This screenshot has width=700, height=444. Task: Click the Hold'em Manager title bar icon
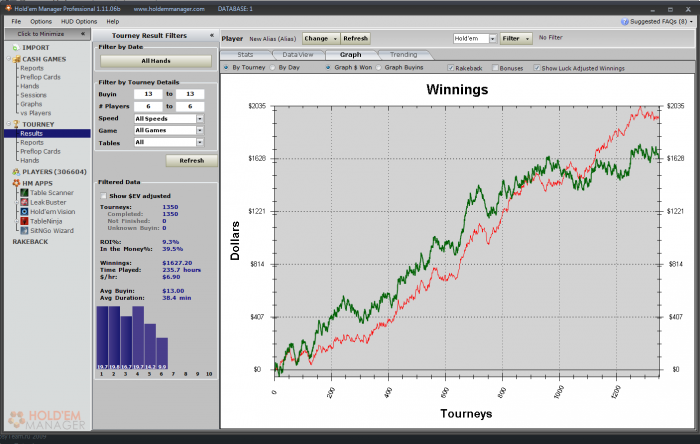click(8, 8)
